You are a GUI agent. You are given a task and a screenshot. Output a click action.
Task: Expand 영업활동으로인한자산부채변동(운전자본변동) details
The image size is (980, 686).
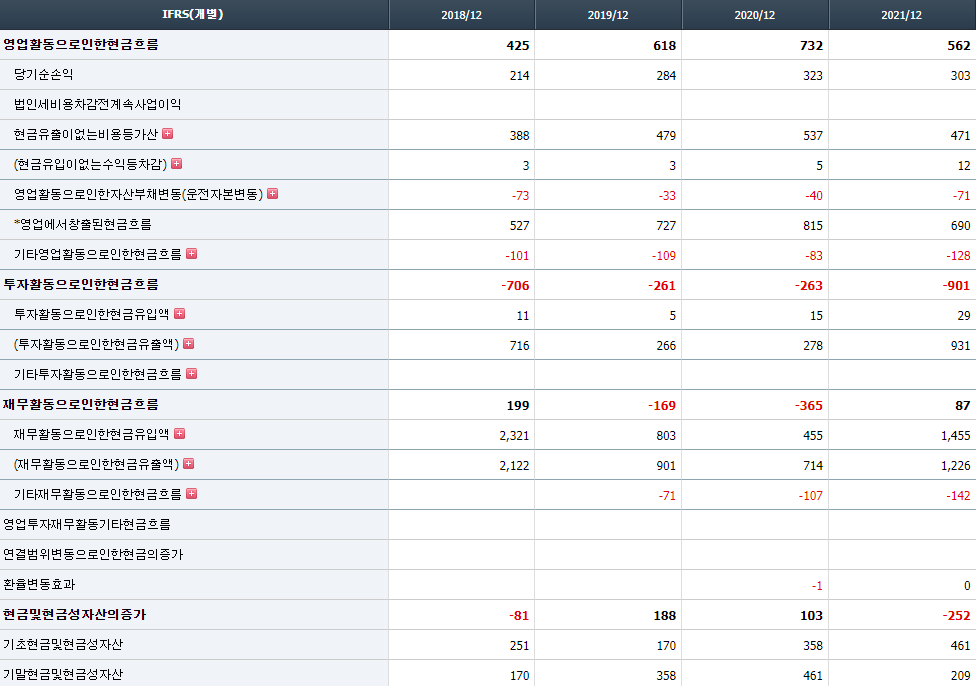point(272,194)
